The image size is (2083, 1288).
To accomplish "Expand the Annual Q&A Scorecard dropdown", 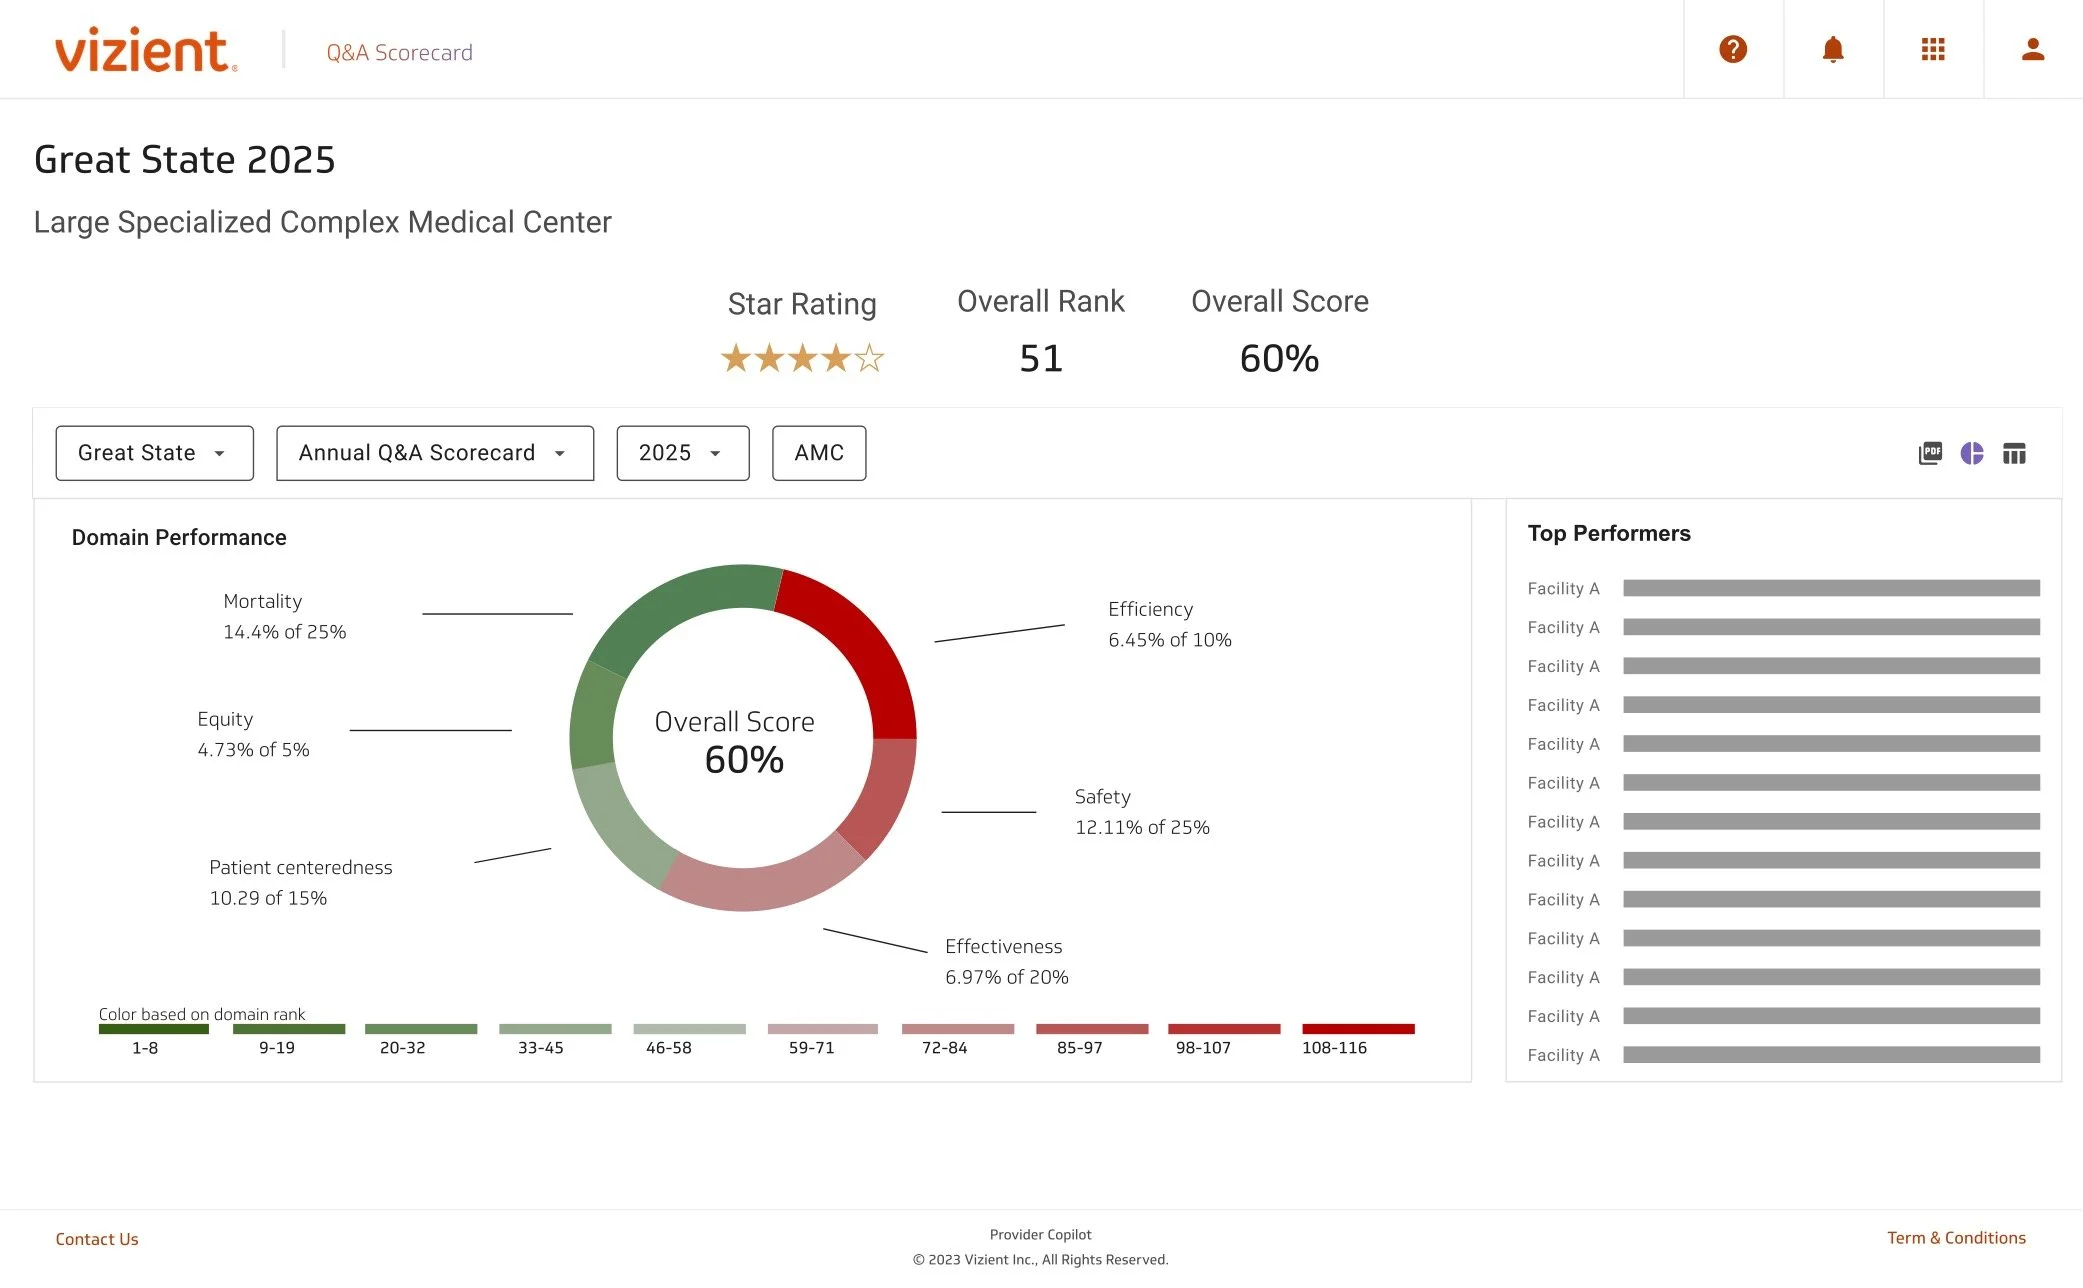I will (x=434, y=453).
